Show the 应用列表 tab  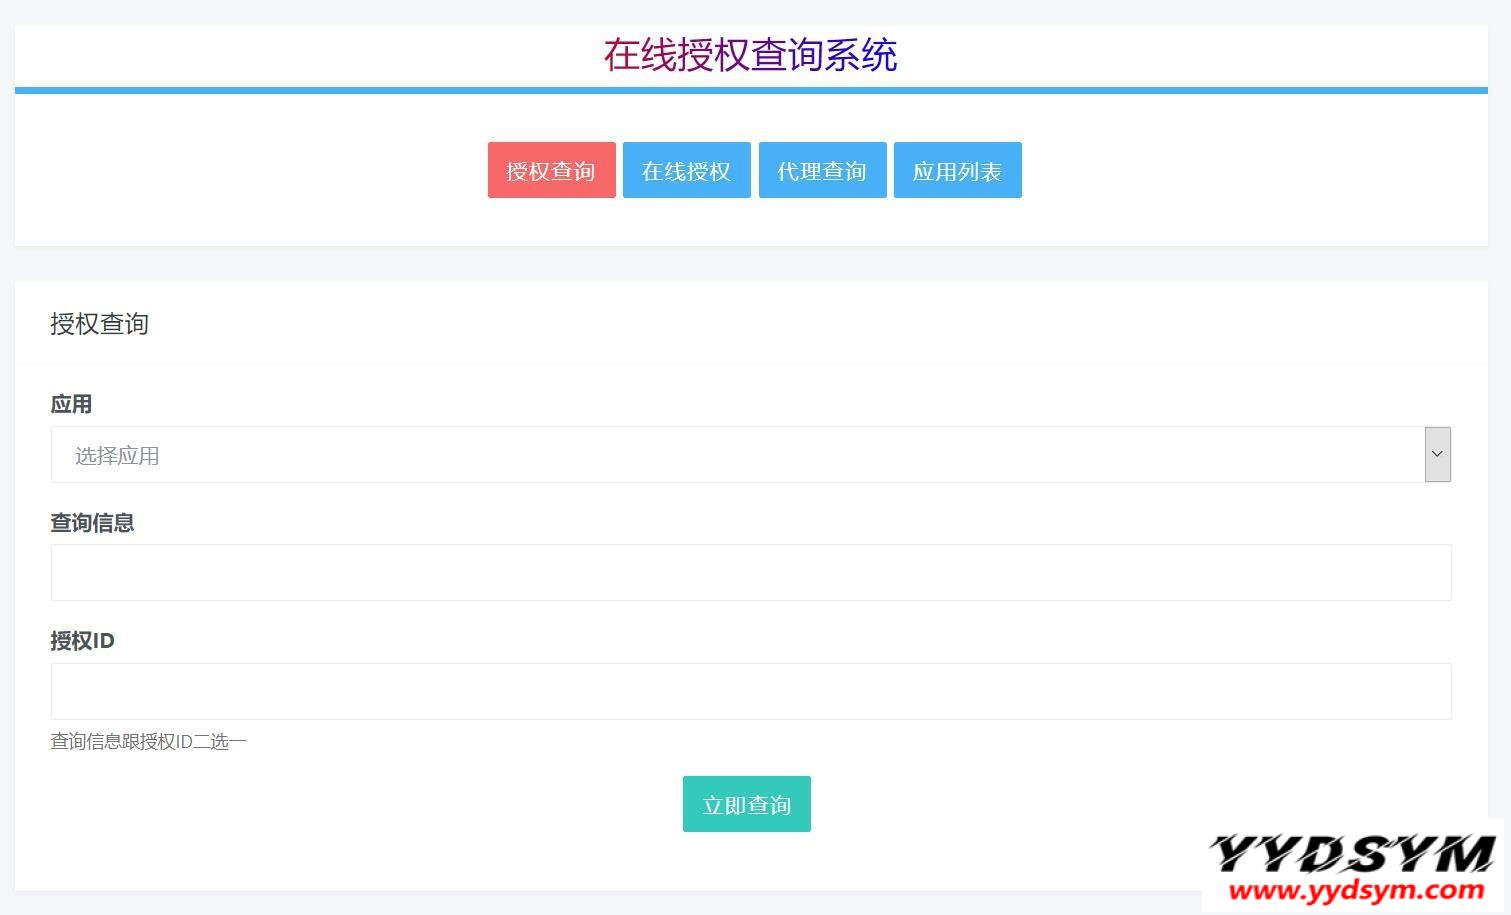957,170
